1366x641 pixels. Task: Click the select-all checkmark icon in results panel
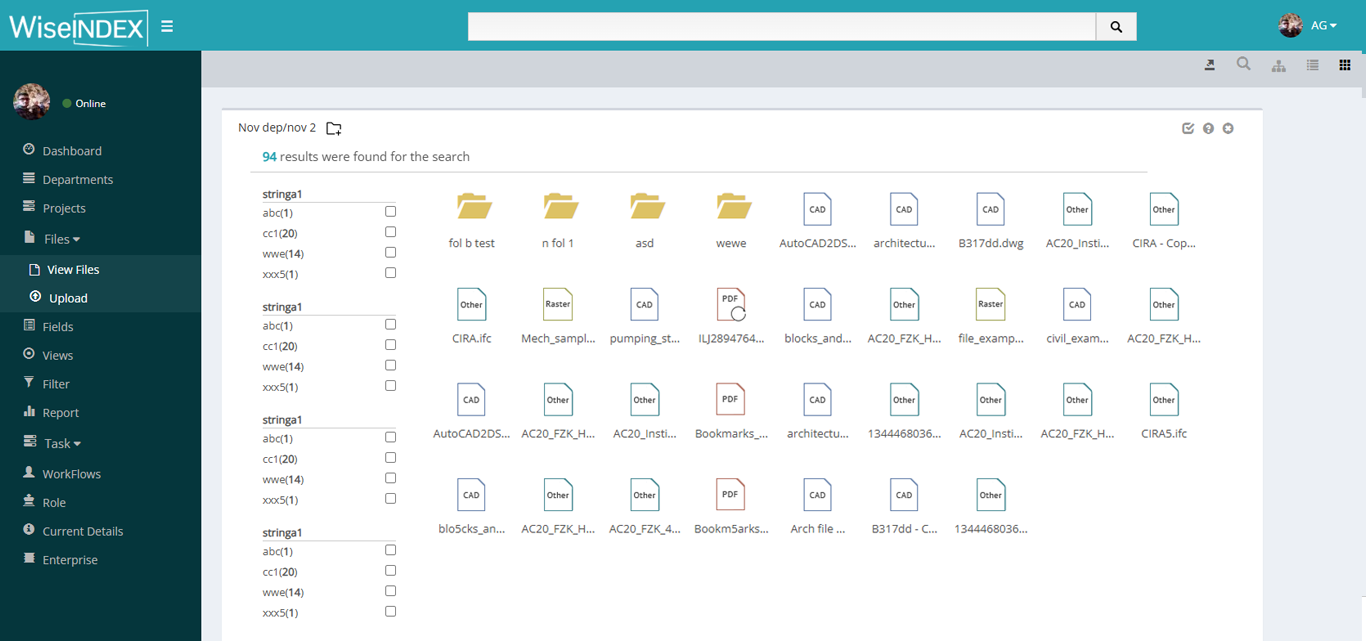[x=1188, y=128]
